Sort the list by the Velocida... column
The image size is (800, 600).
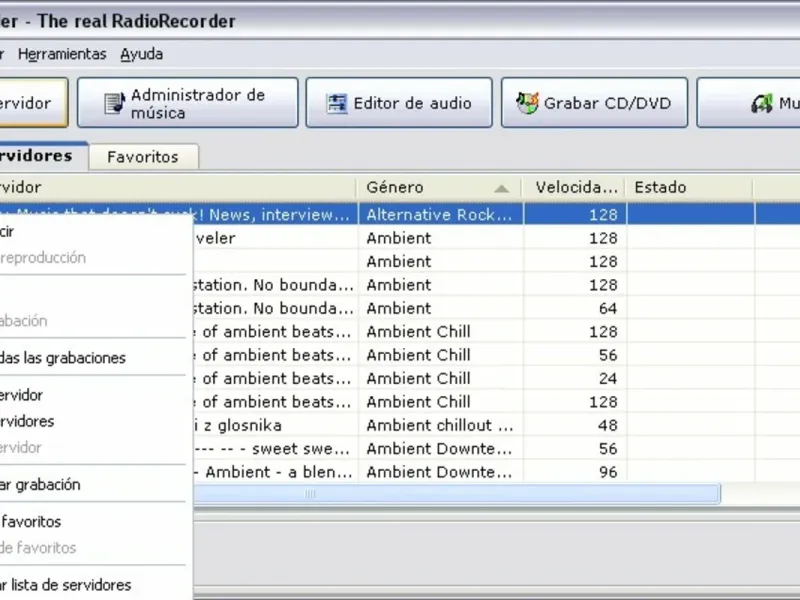click(574, 188)
